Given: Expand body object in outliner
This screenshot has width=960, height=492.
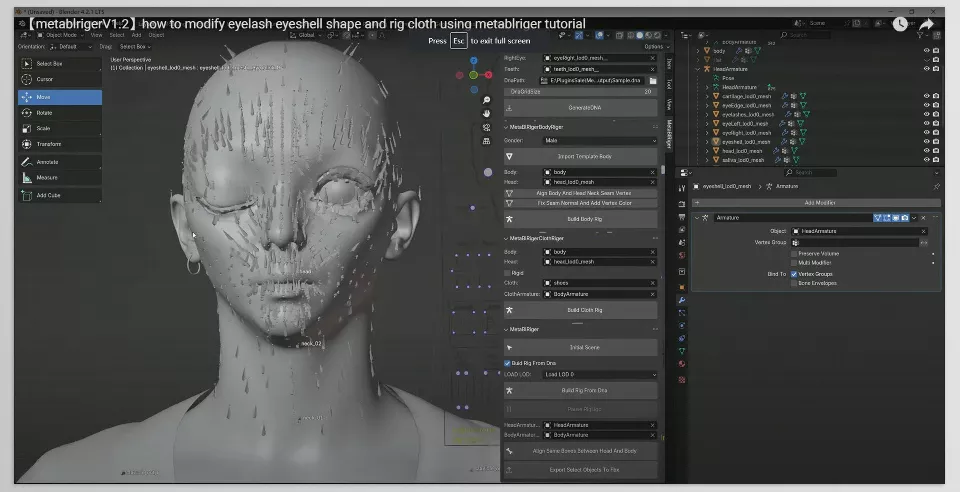Looking at the screenshot, I should pos(698,51).
